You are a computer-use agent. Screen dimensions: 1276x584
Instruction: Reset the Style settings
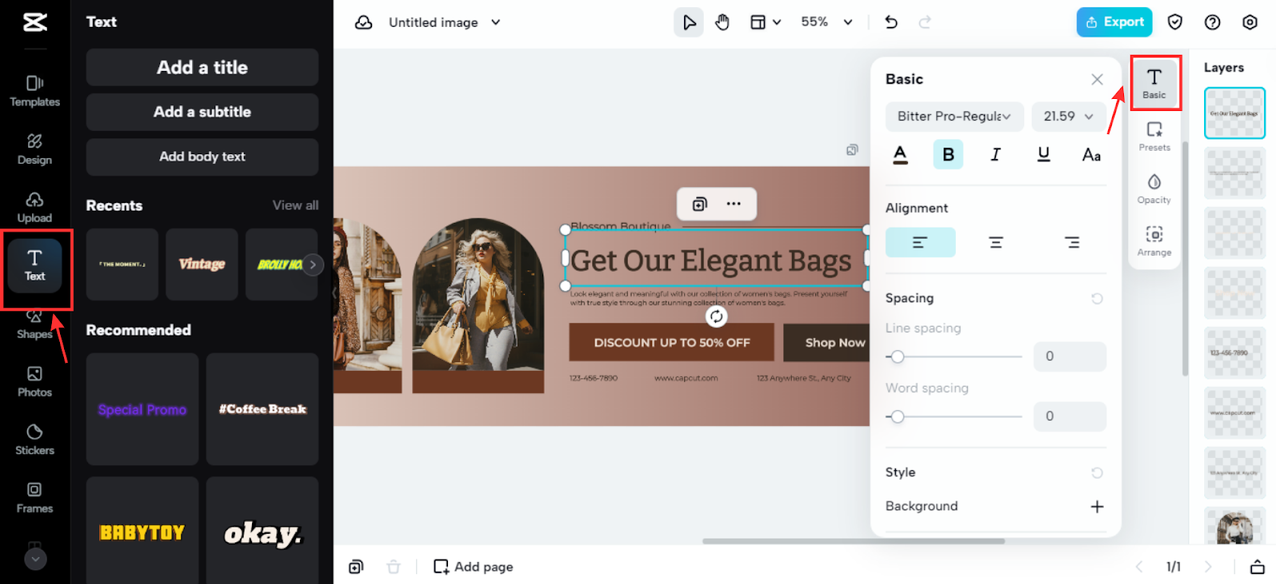coord(1097,473)
